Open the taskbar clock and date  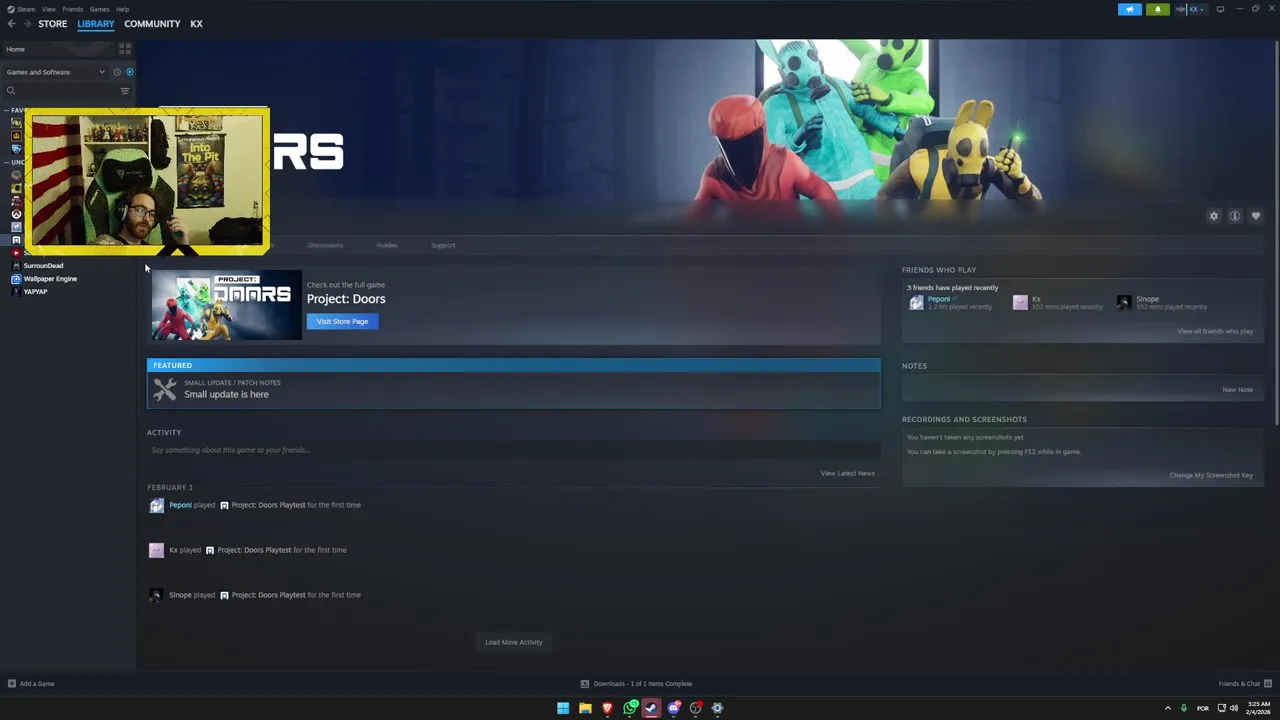1258,708
